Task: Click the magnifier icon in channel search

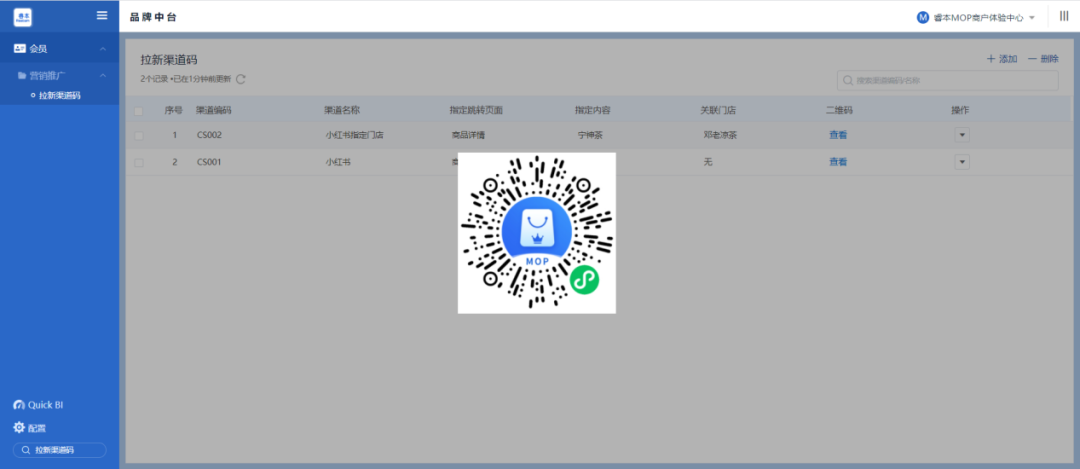Action: 848,81
